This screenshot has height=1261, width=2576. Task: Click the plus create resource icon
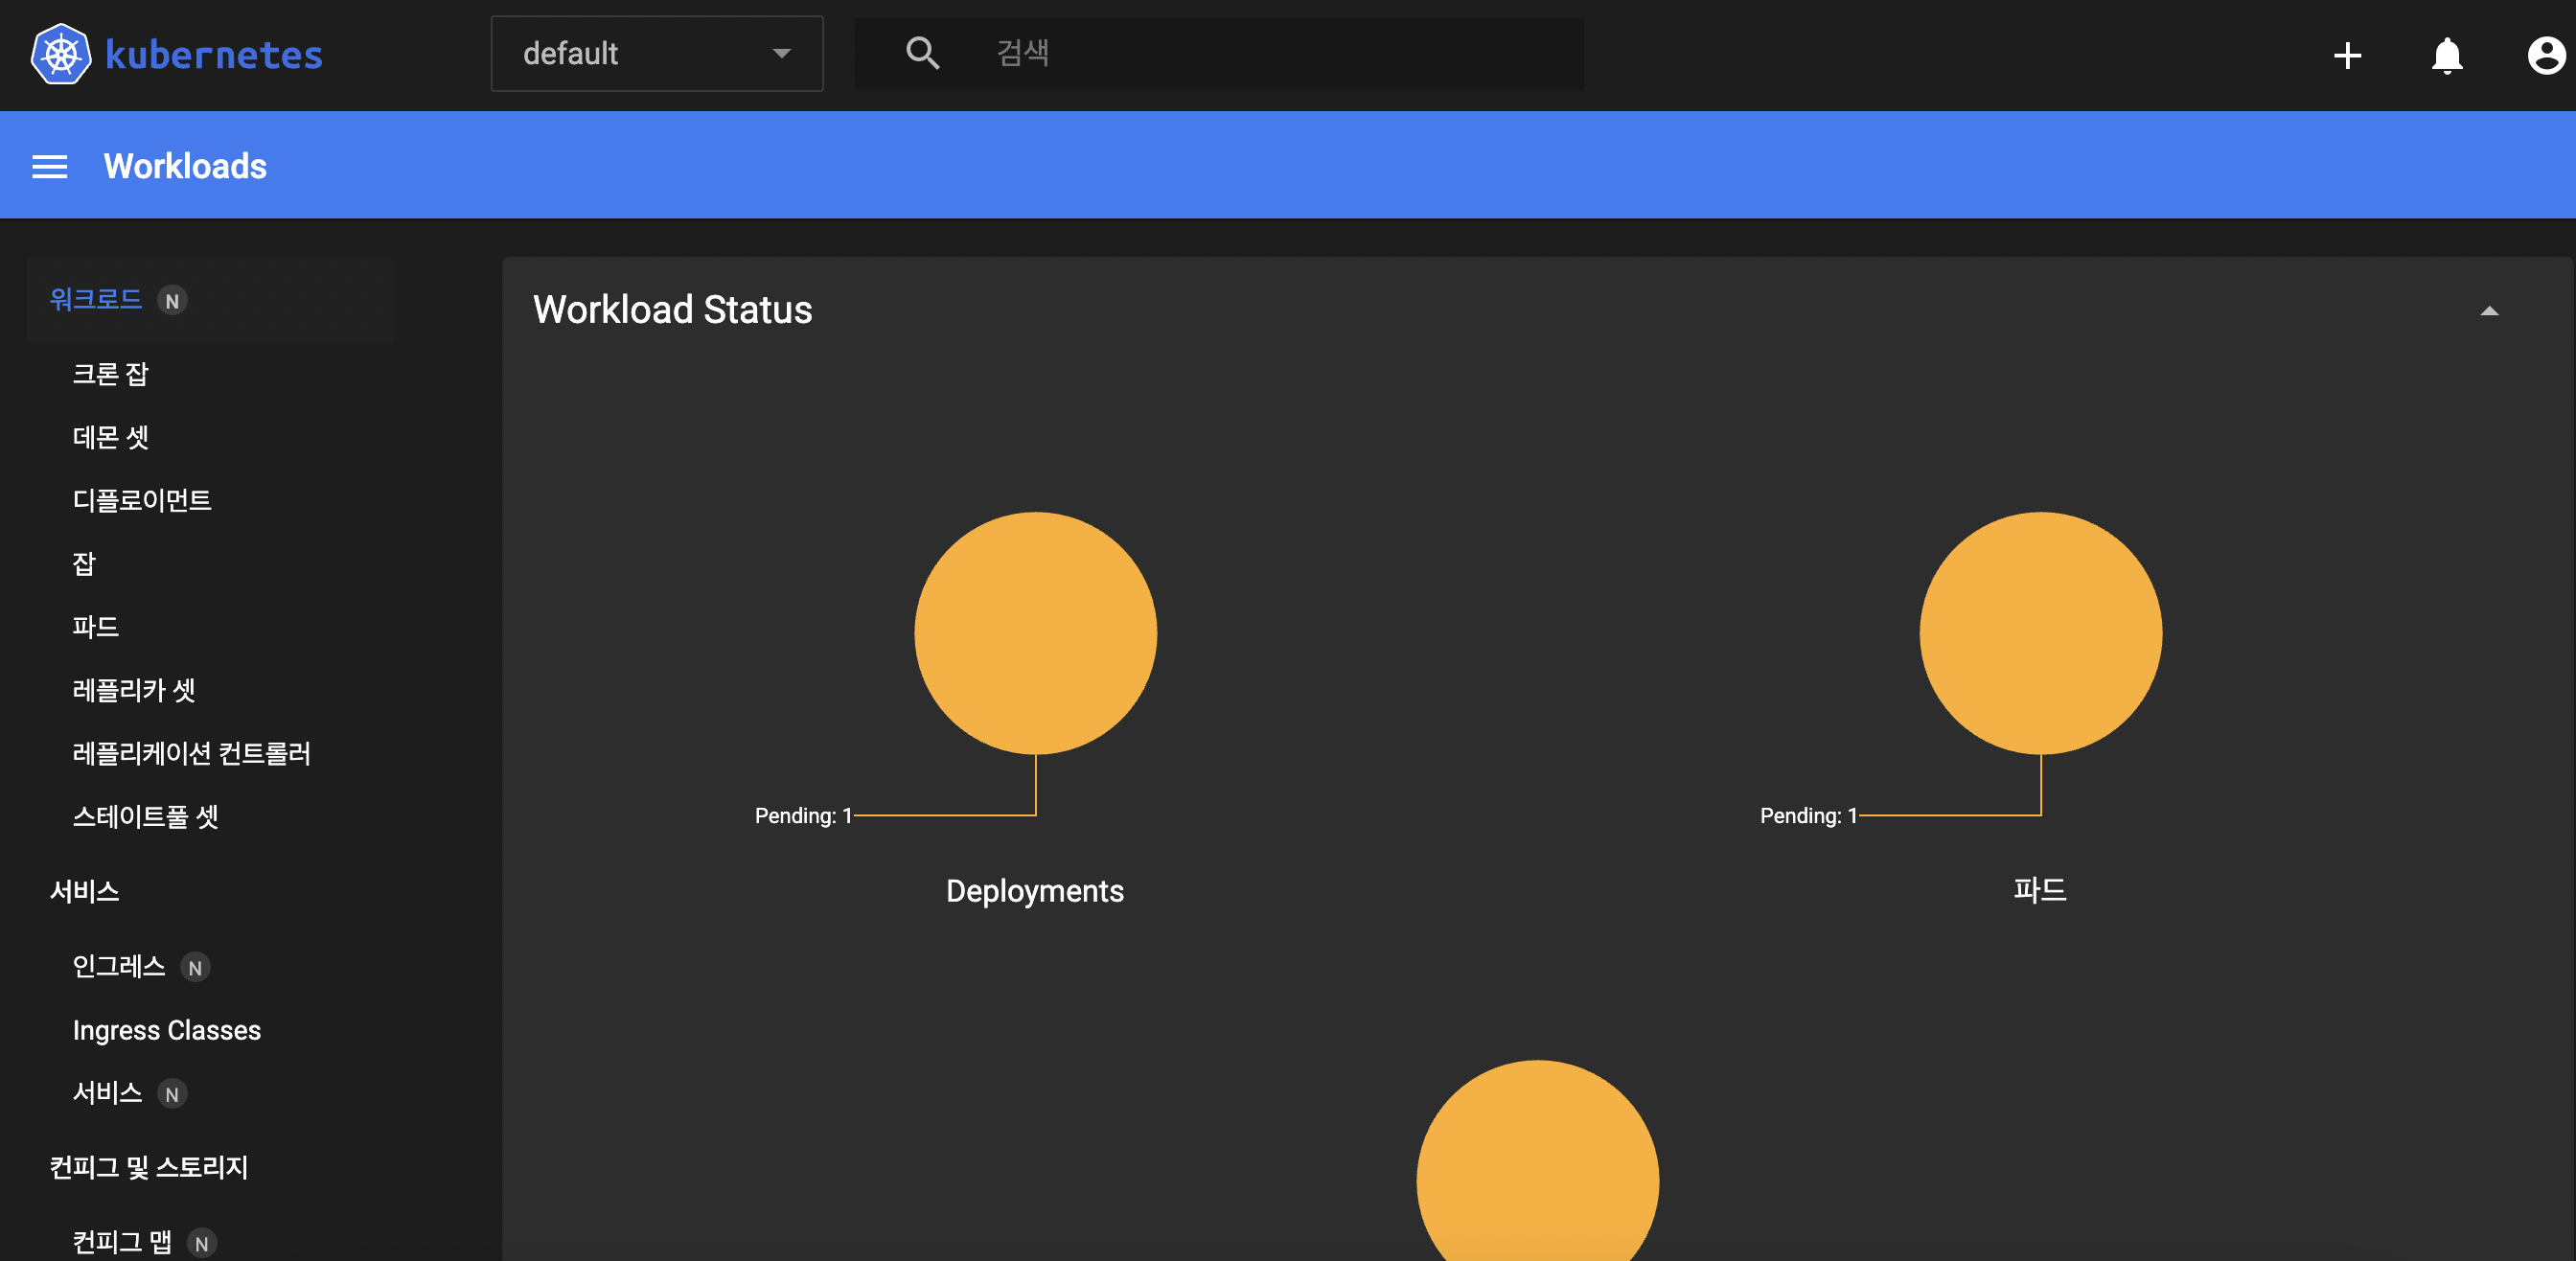(x=2347, y=55)
